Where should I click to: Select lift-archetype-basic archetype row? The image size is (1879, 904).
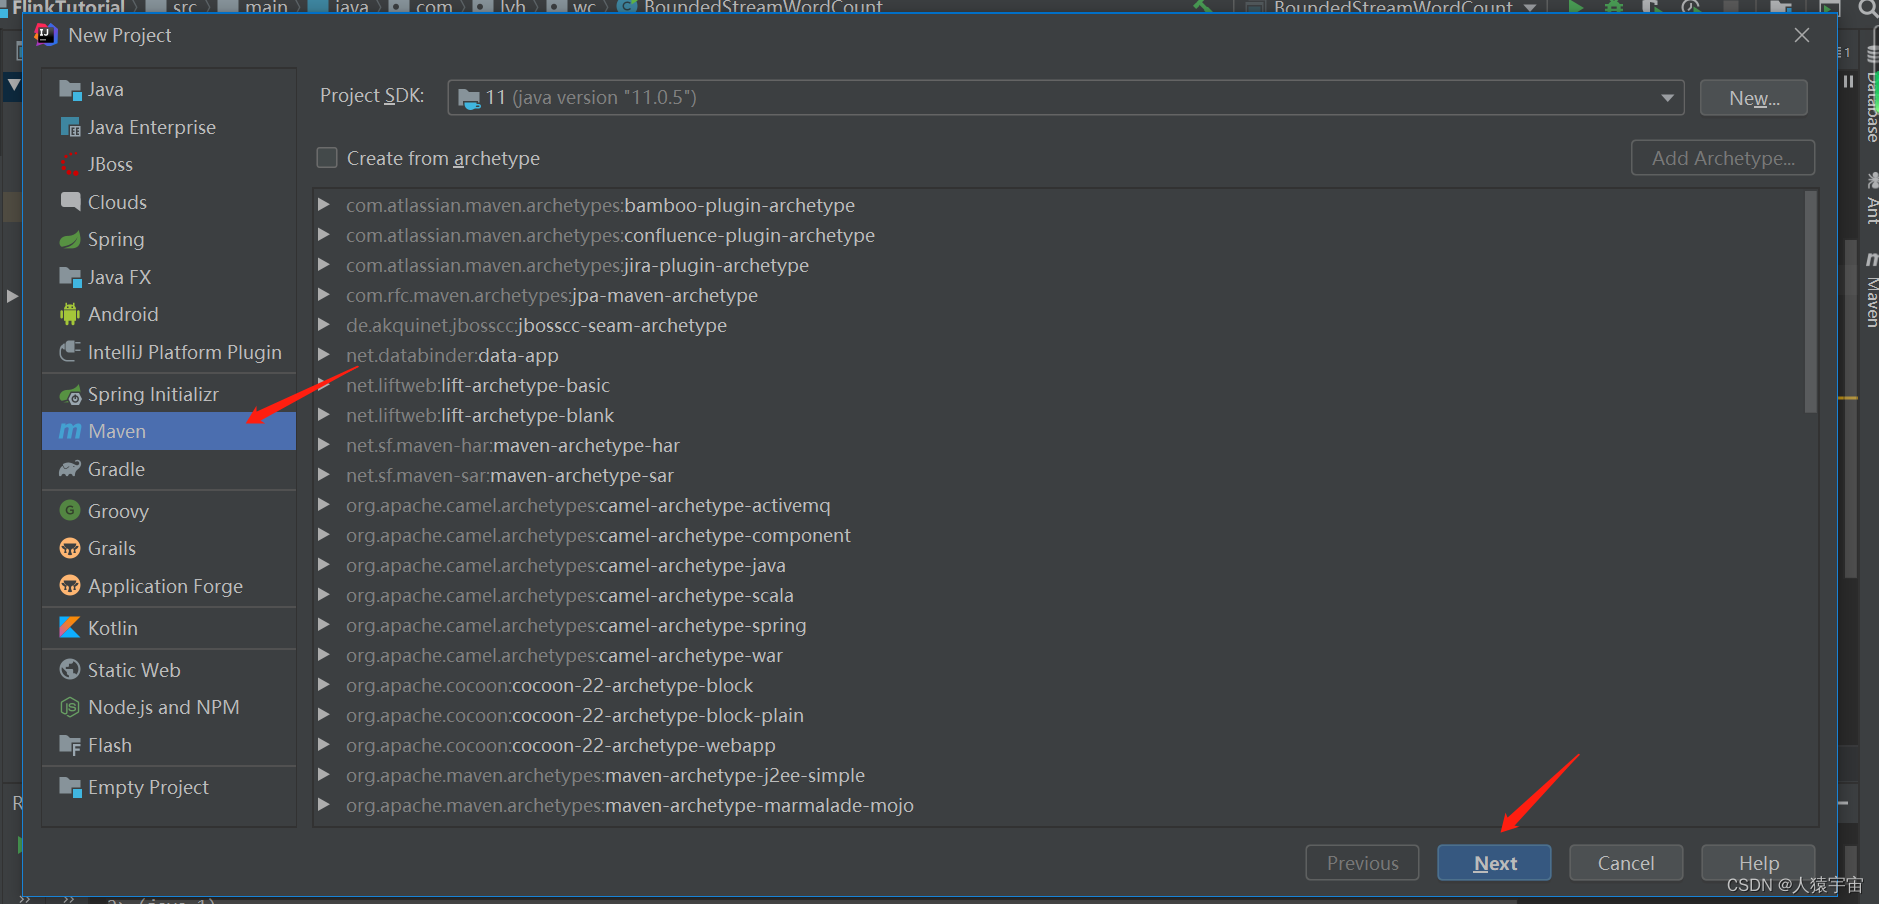pyautogui.click(x=1059, y=385)
